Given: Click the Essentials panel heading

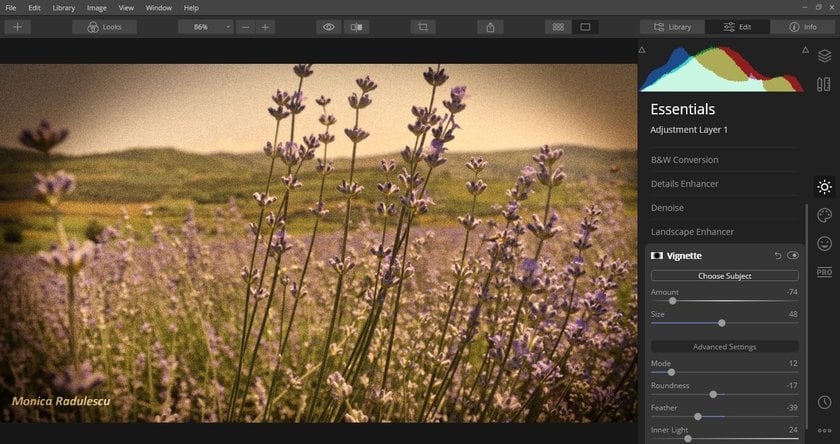Looking at the screenshot, I should pos(682,109).
